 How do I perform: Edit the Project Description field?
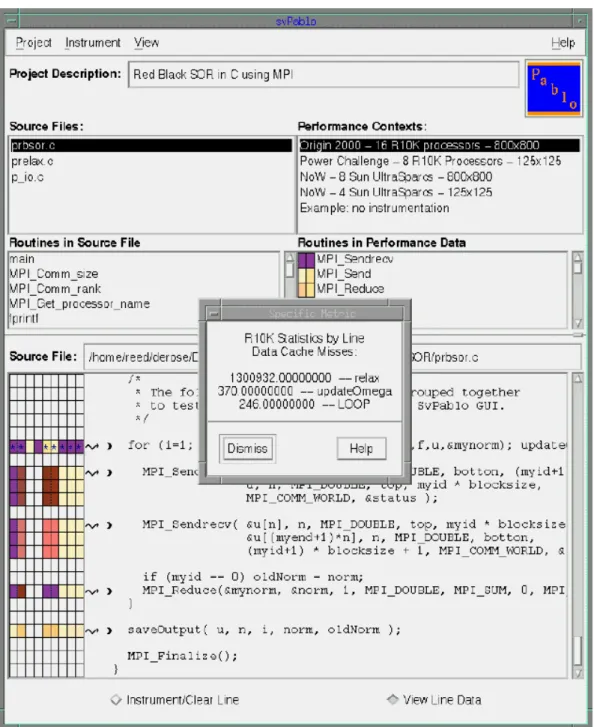324,74
